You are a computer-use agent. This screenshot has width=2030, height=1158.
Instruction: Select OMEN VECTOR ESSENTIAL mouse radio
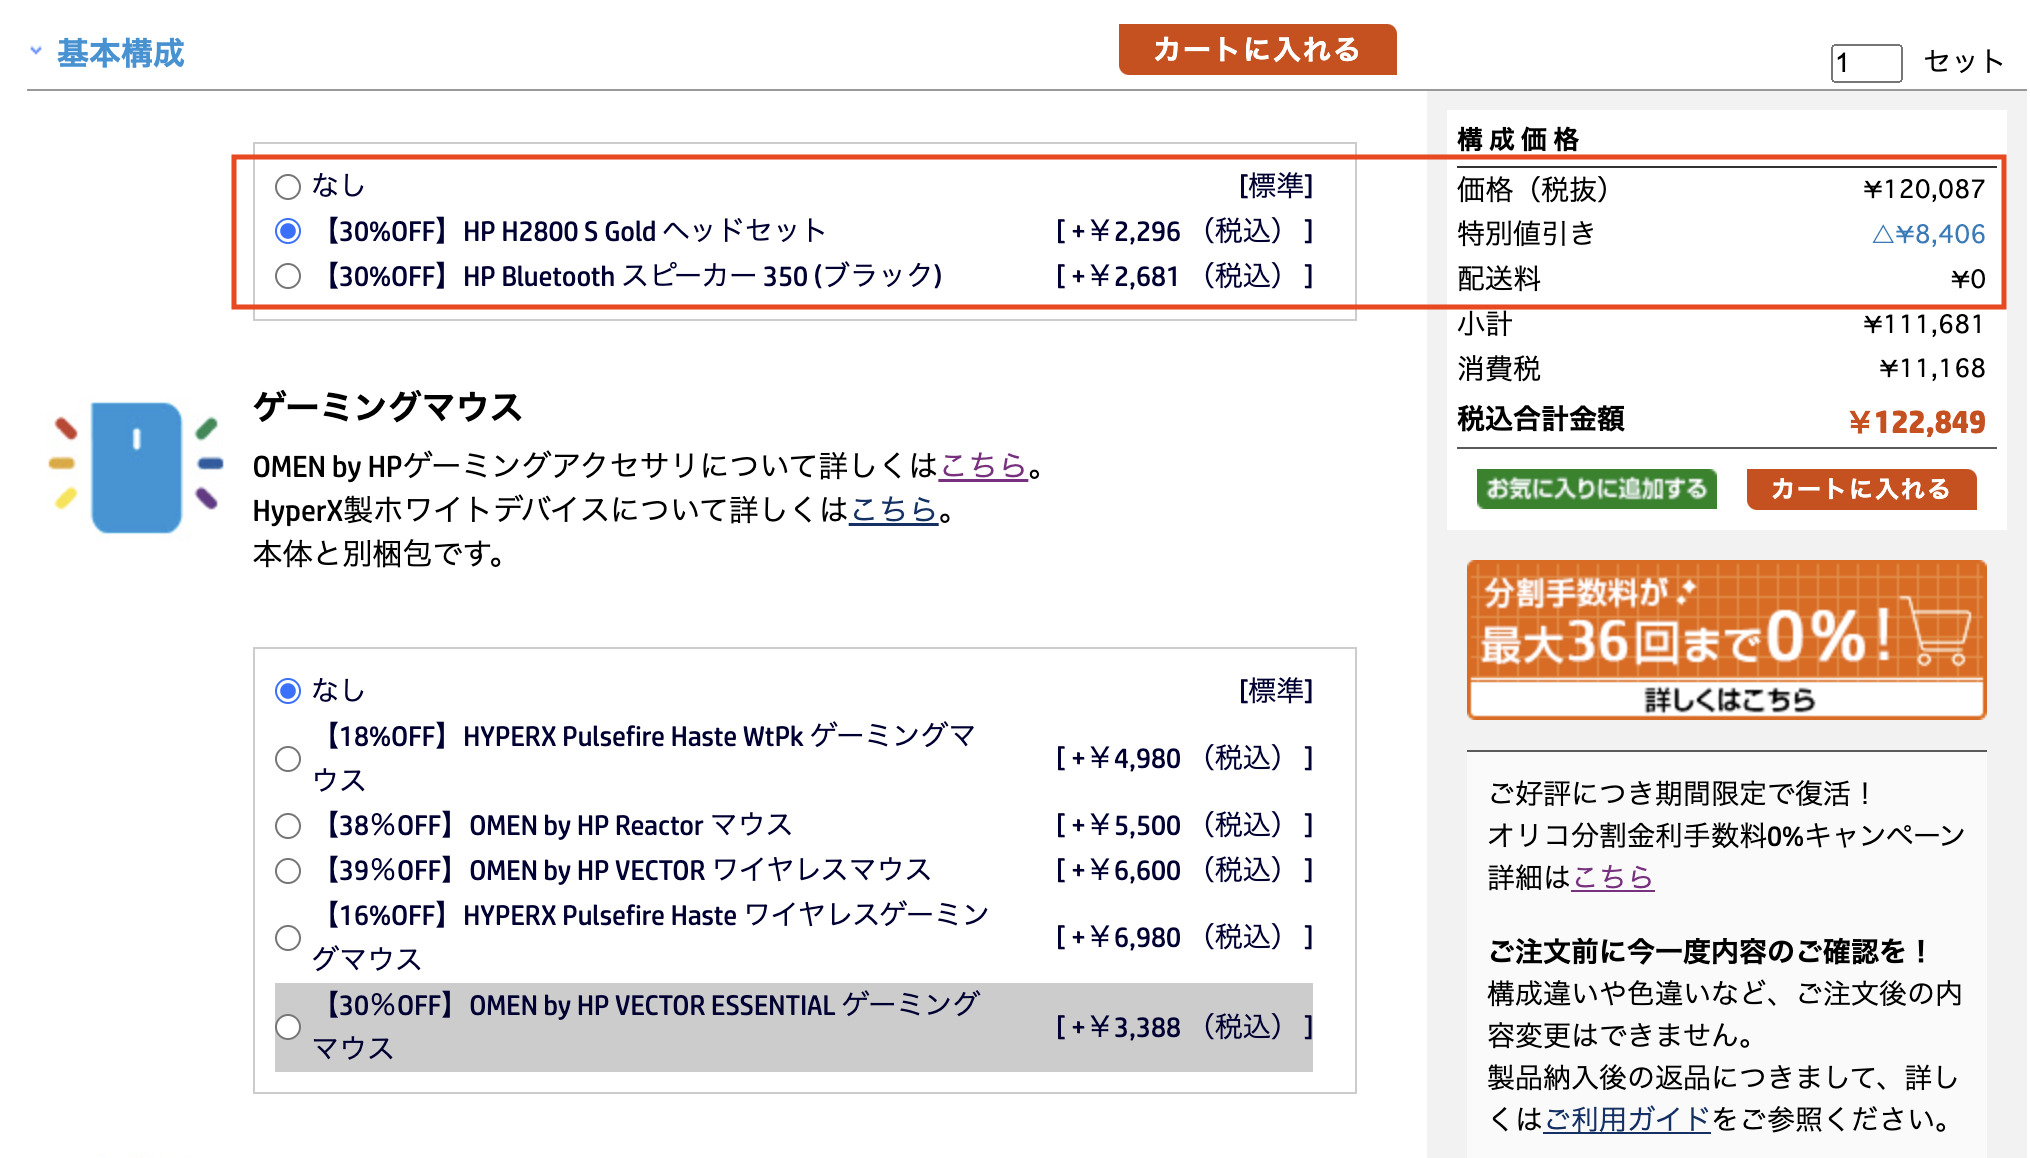click(x=288, y=1027)
